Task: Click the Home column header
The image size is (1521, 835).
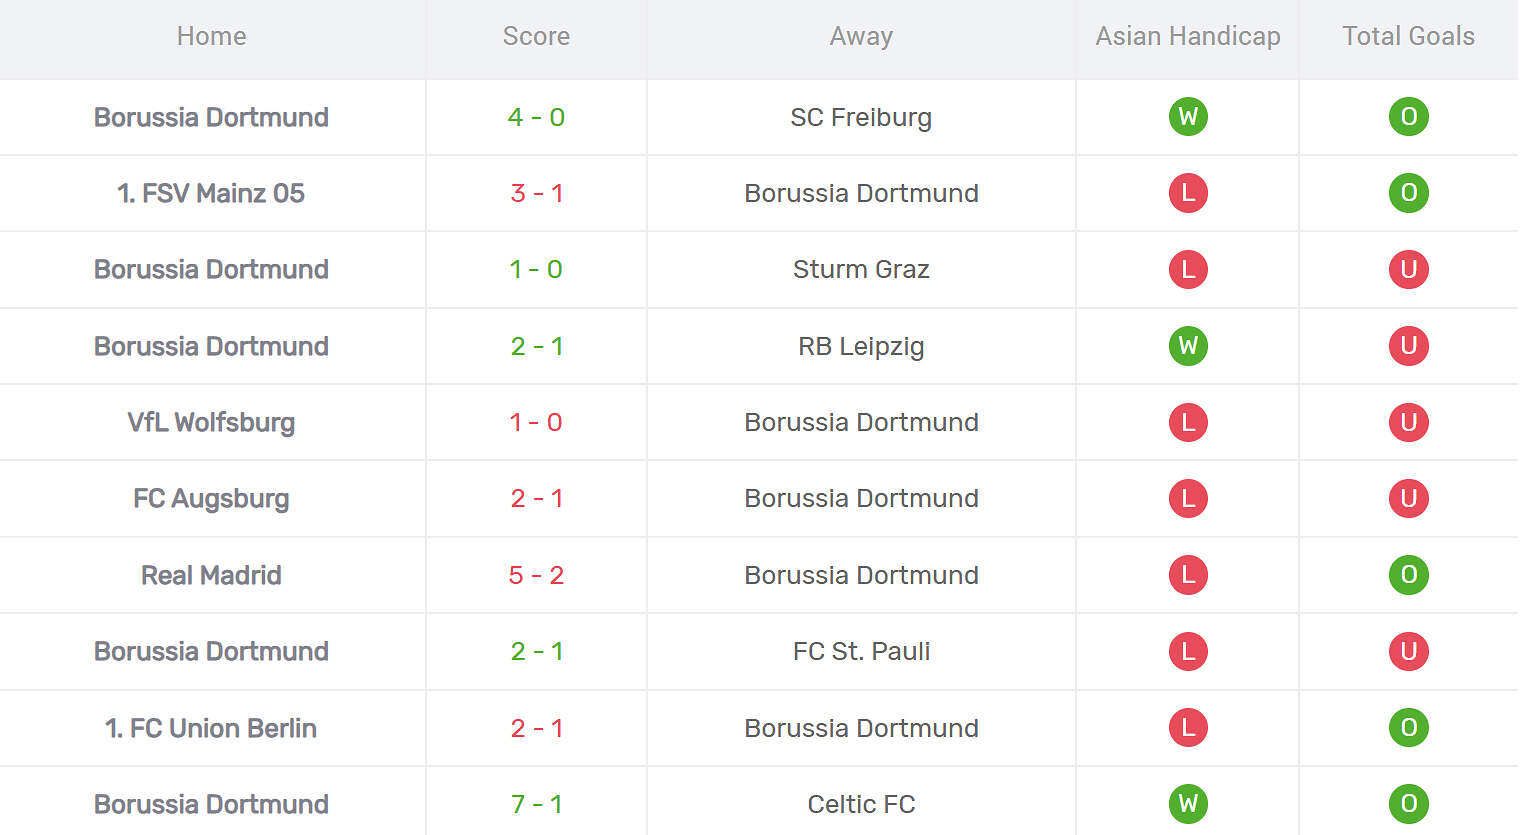Action: click(211, 36)
